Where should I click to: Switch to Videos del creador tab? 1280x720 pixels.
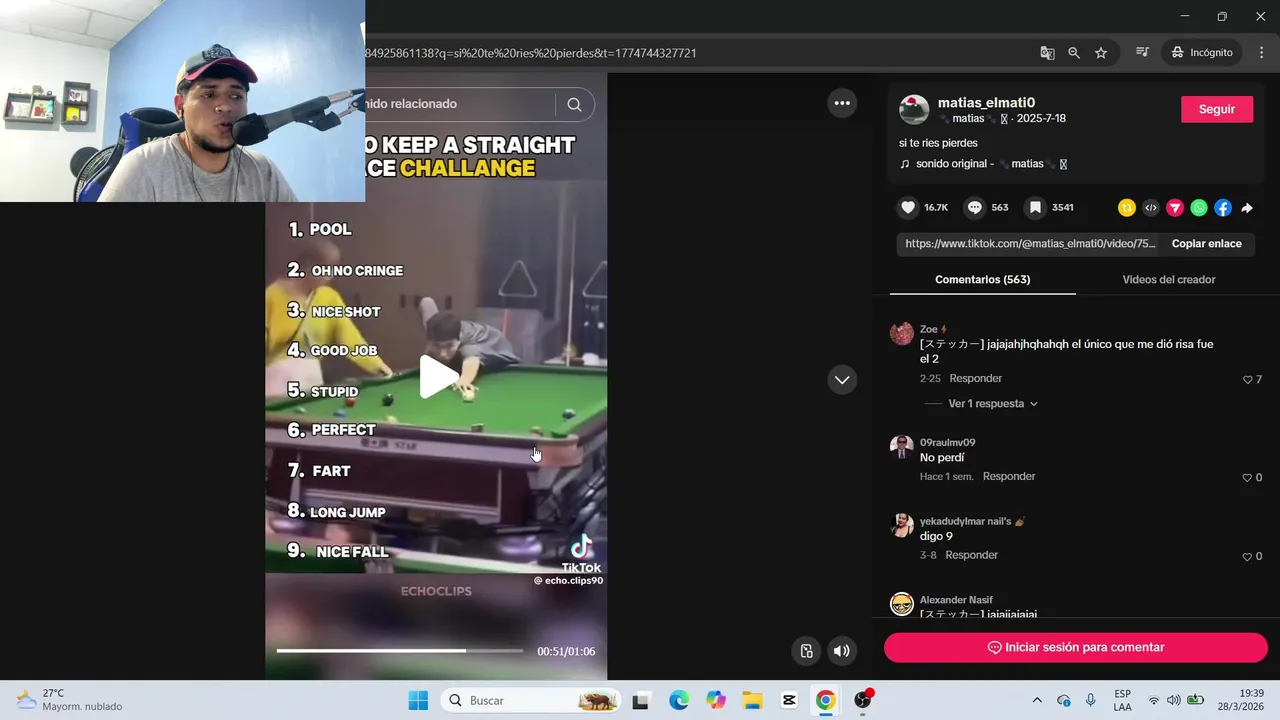point(1169,280)
